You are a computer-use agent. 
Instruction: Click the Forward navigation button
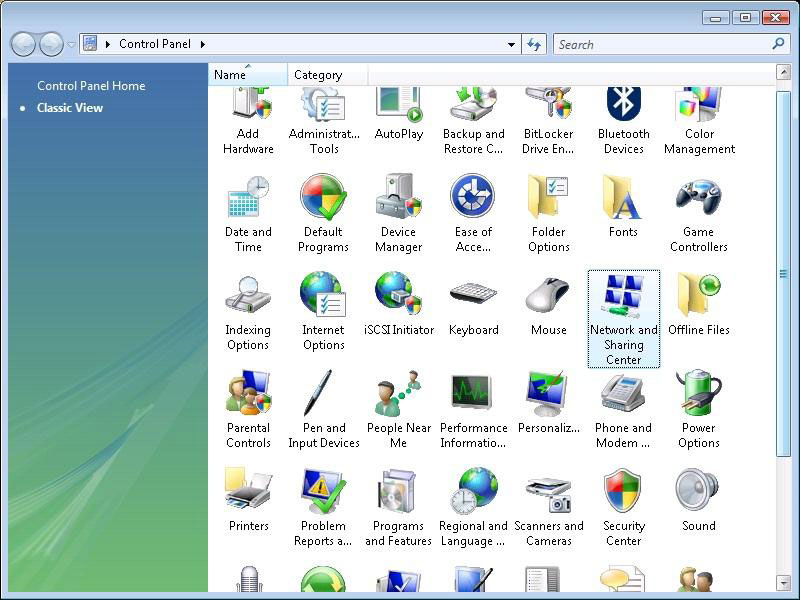(x=52, y=44)
